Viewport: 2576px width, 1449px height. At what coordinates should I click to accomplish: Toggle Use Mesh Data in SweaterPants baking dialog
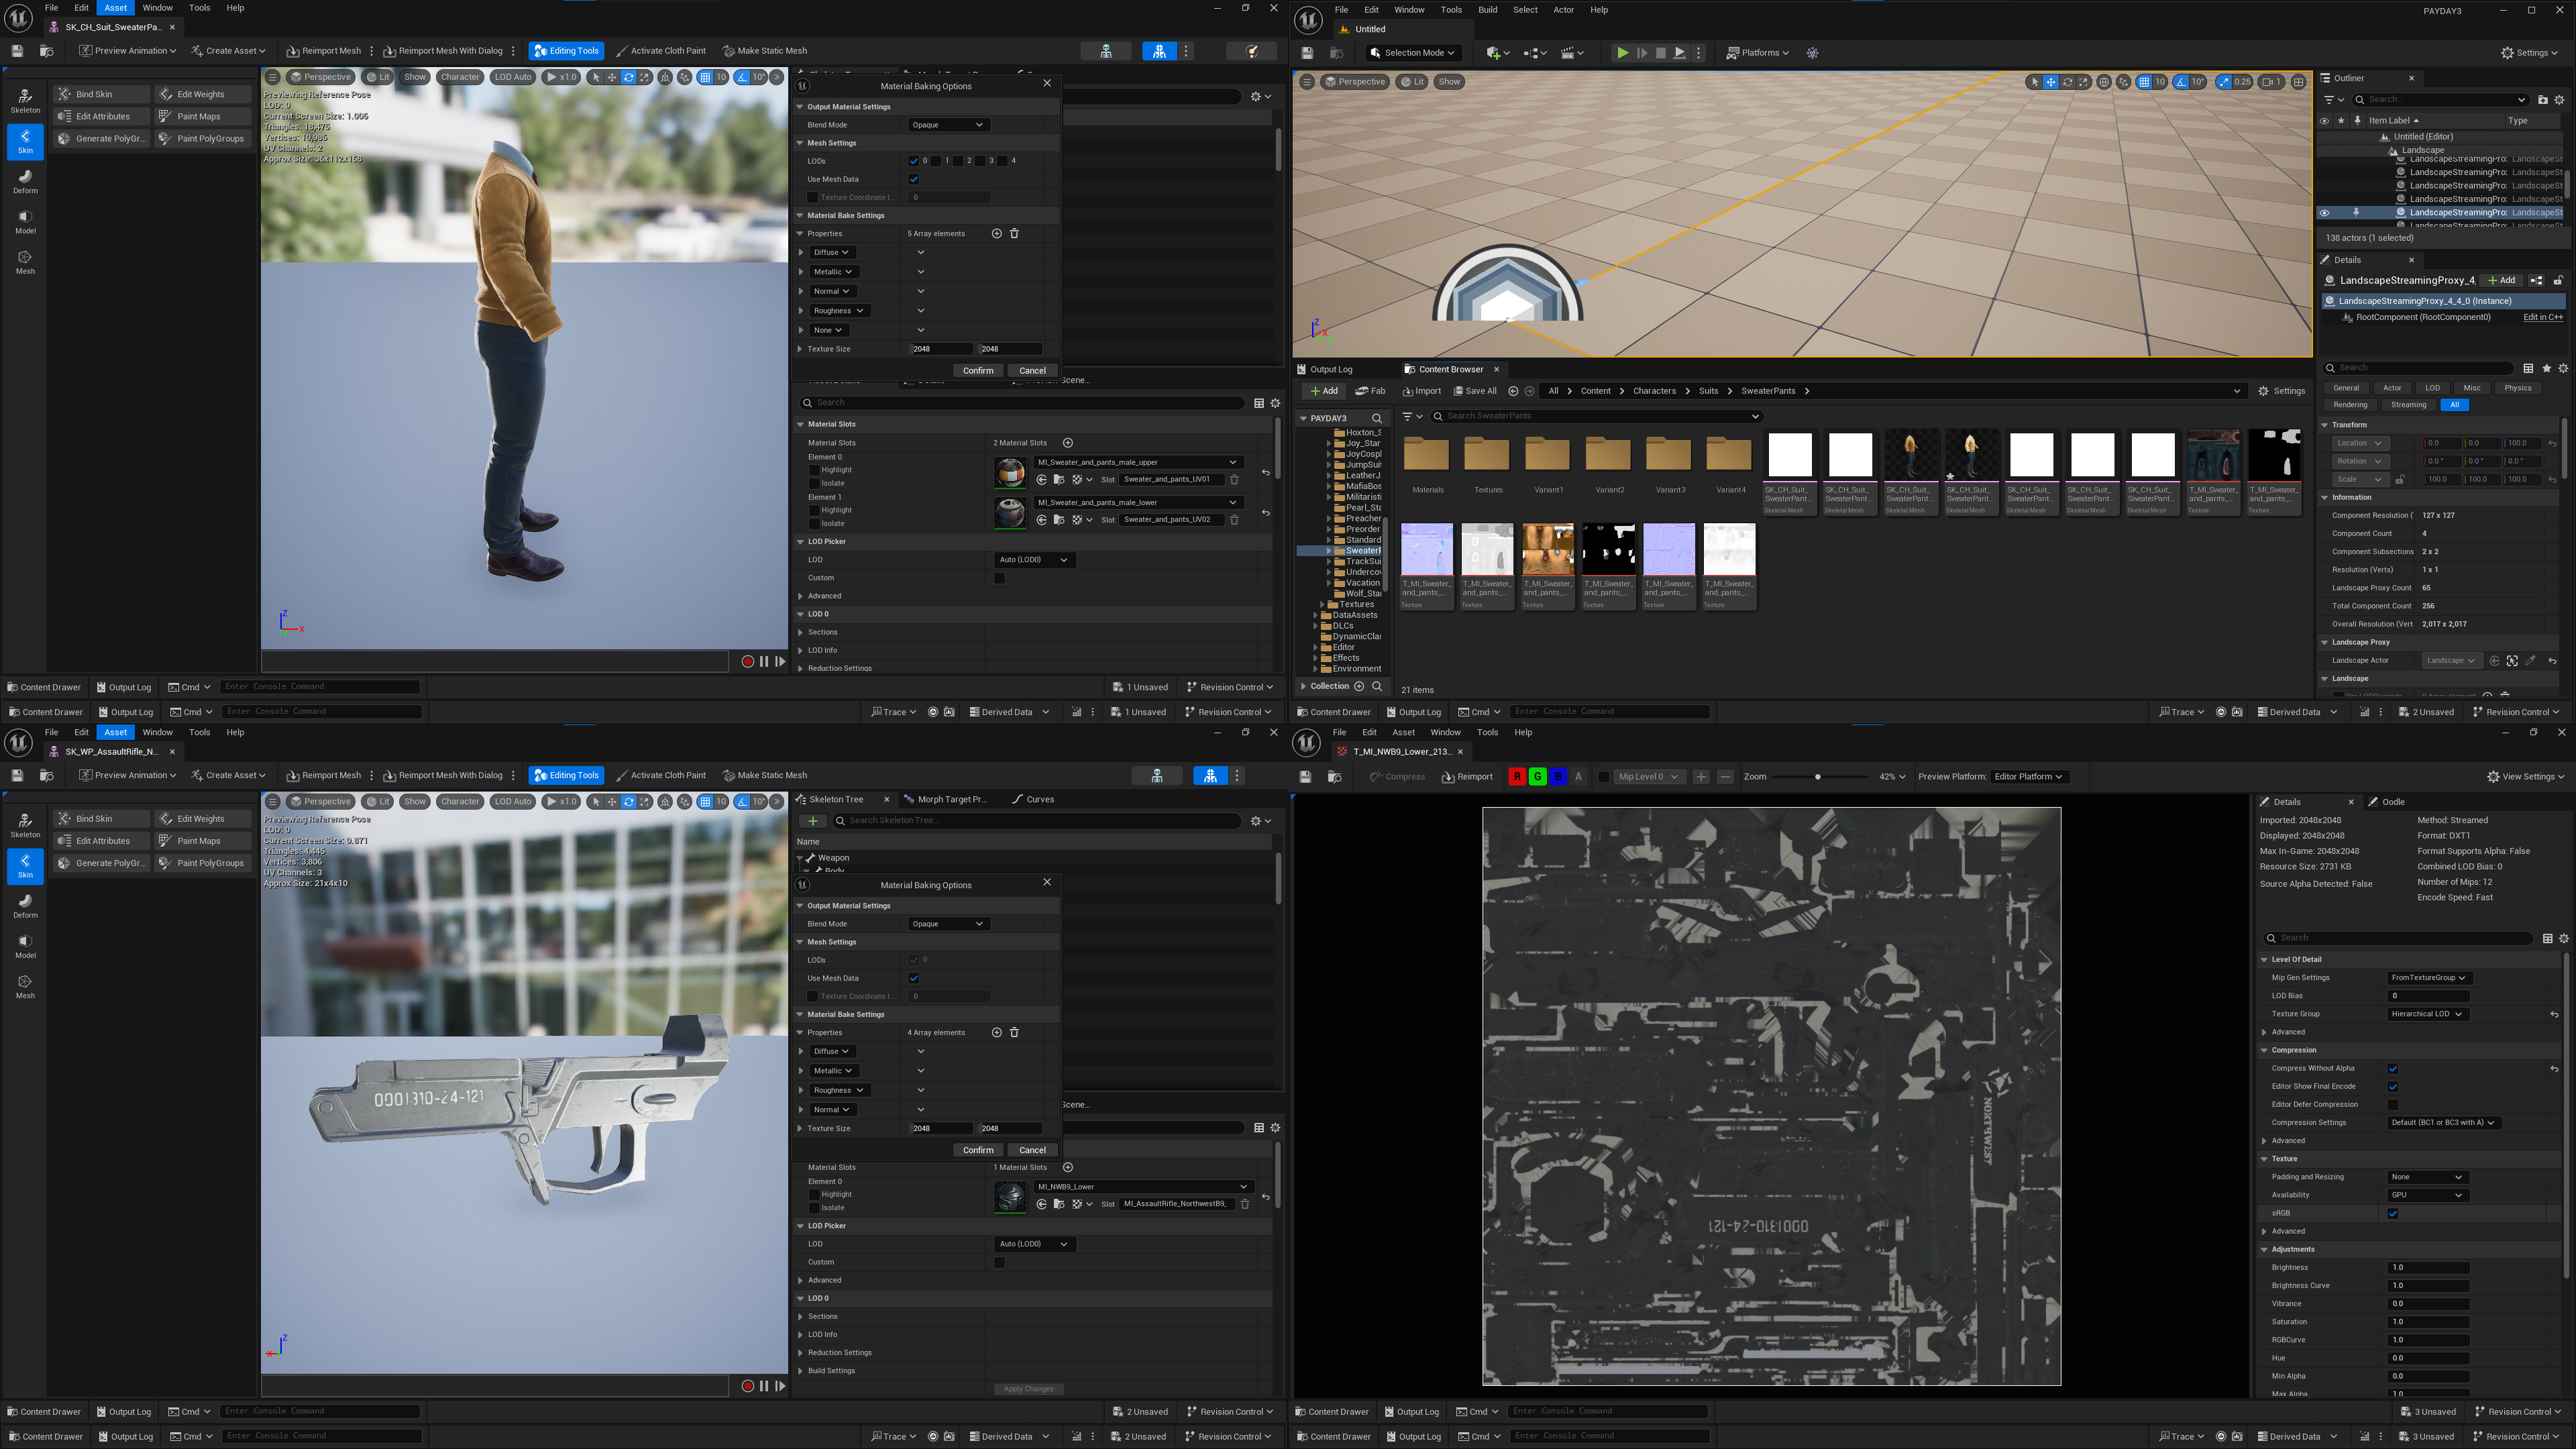[913, 180]
